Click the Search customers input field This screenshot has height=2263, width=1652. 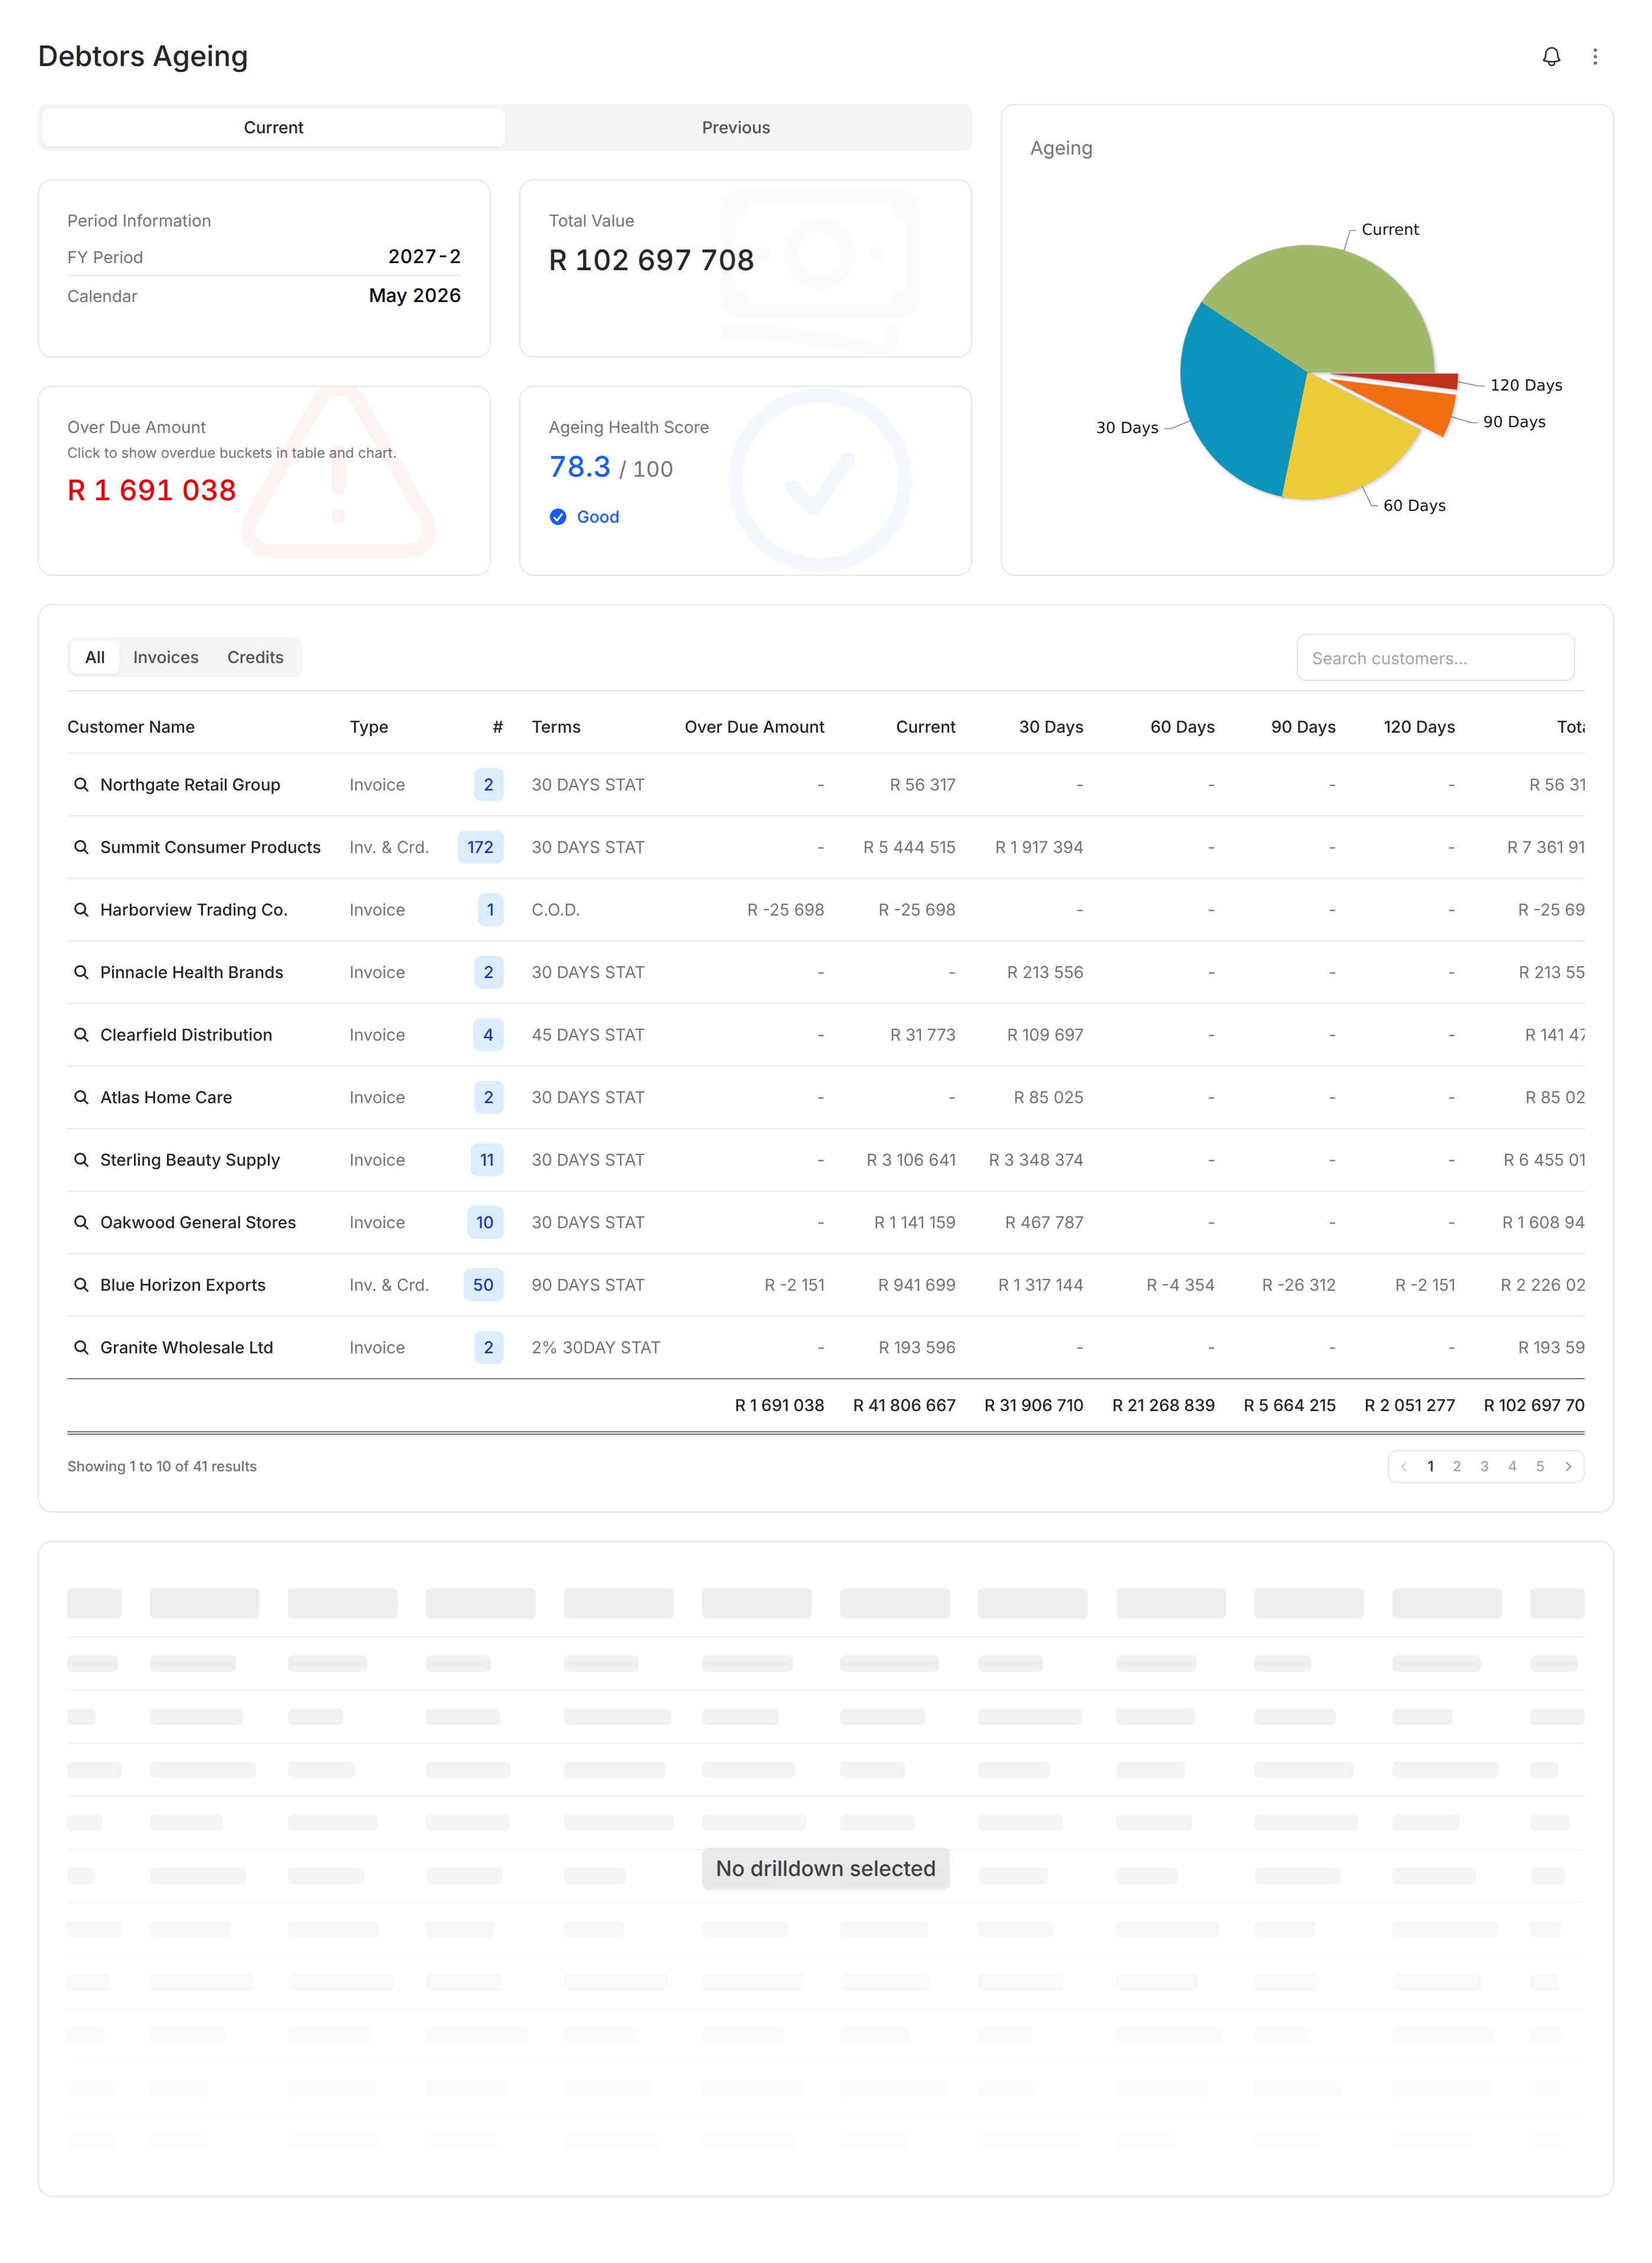1435,658
